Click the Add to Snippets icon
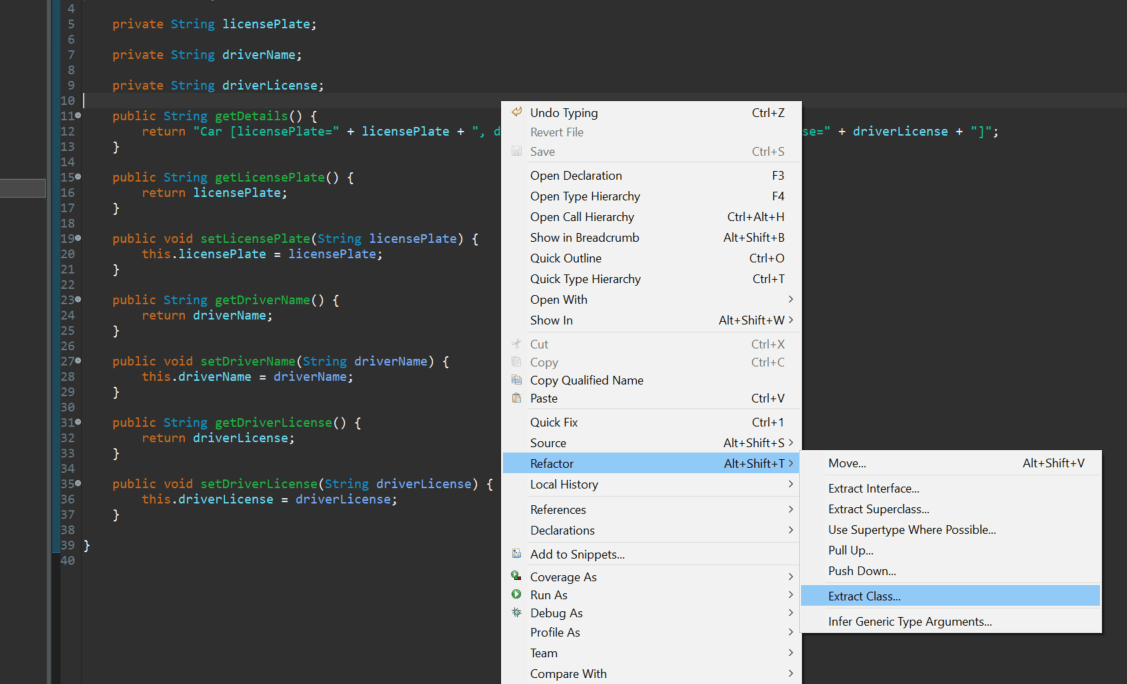The height and width of the screenshot is (684, 1127). 516,553
